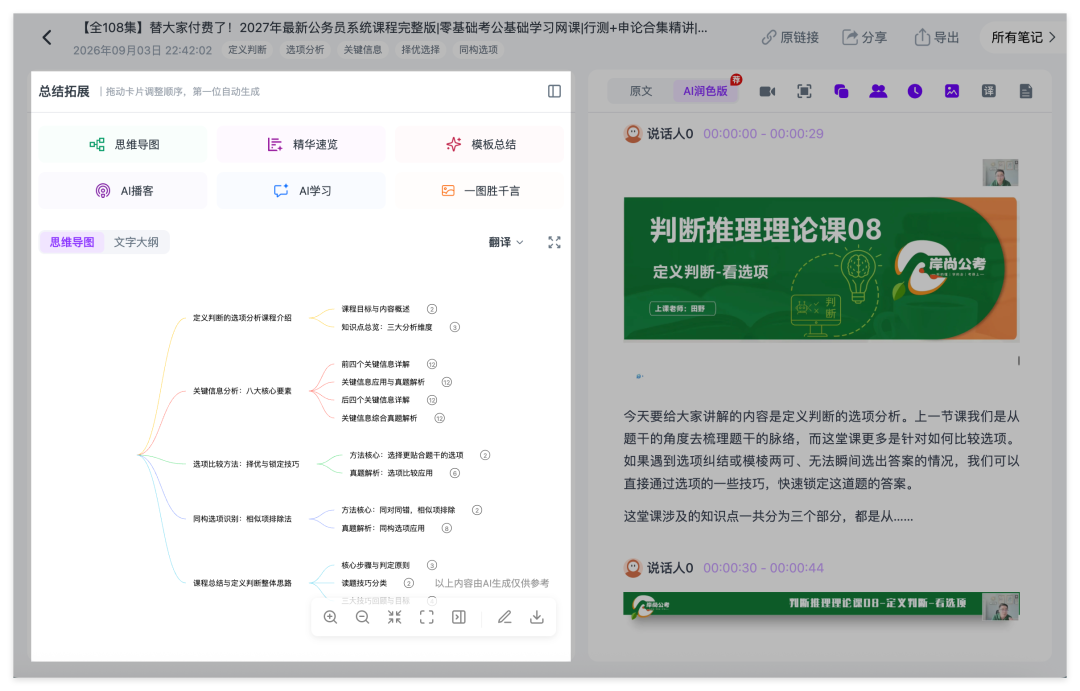Click the speakers people icon
The width and height of the screenshot is (1080, 691).
pos(878,92)
